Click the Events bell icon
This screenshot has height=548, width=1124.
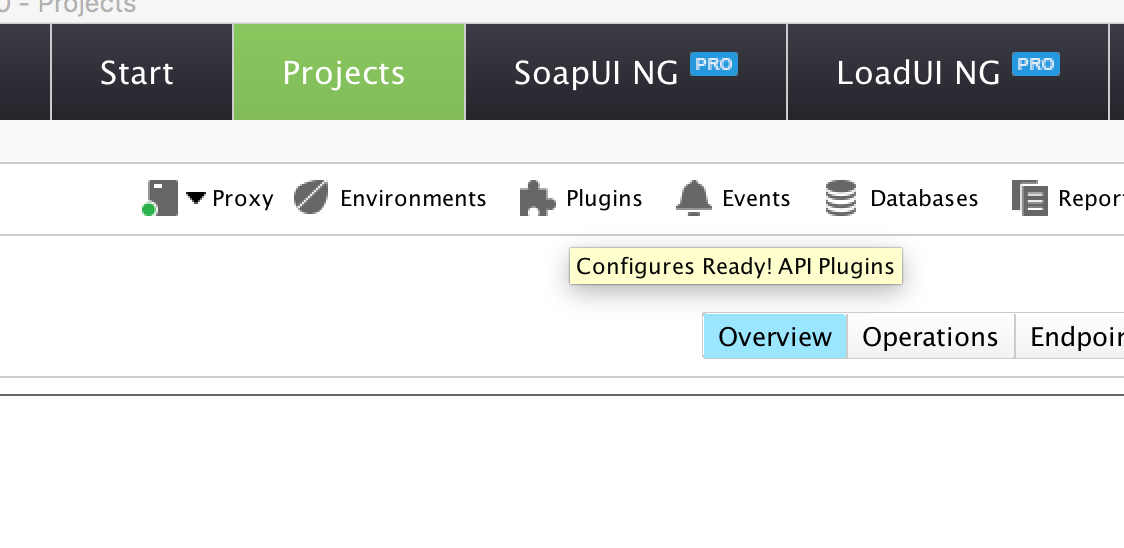click(693, 198)
